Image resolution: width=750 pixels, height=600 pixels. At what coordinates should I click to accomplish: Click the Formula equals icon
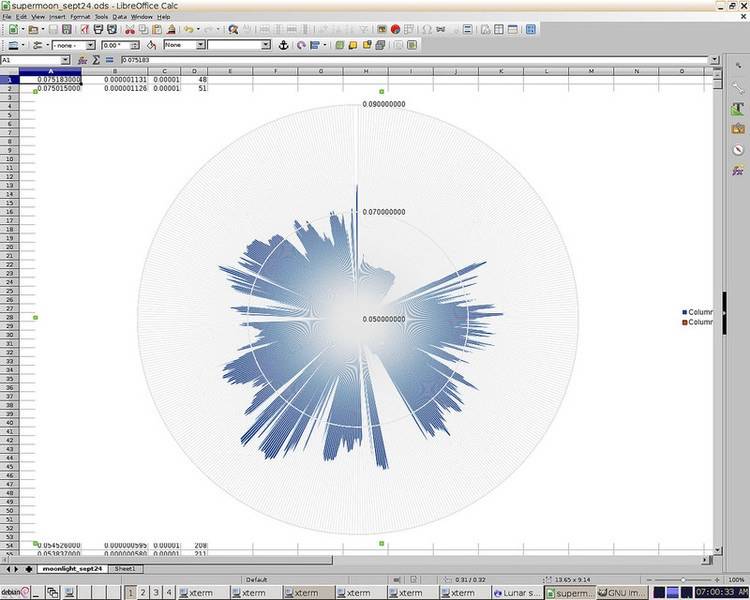110,60
